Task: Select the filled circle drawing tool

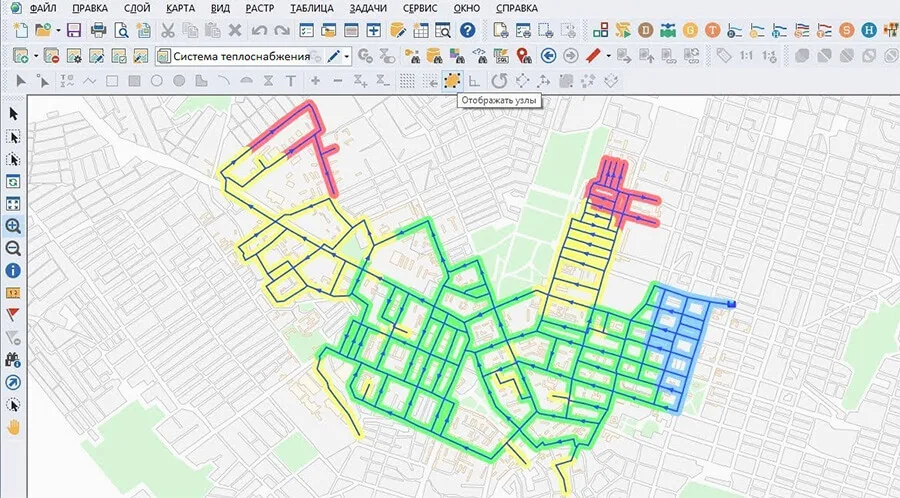Action: click(x=179, y=81)
